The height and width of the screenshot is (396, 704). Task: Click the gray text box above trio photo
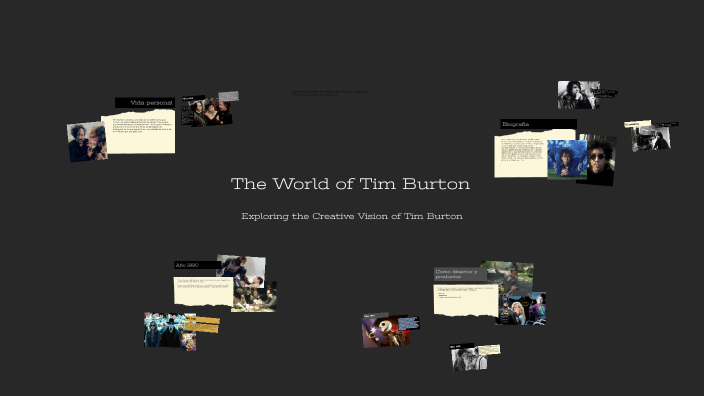pyautogui.click(x=229, y=96)
